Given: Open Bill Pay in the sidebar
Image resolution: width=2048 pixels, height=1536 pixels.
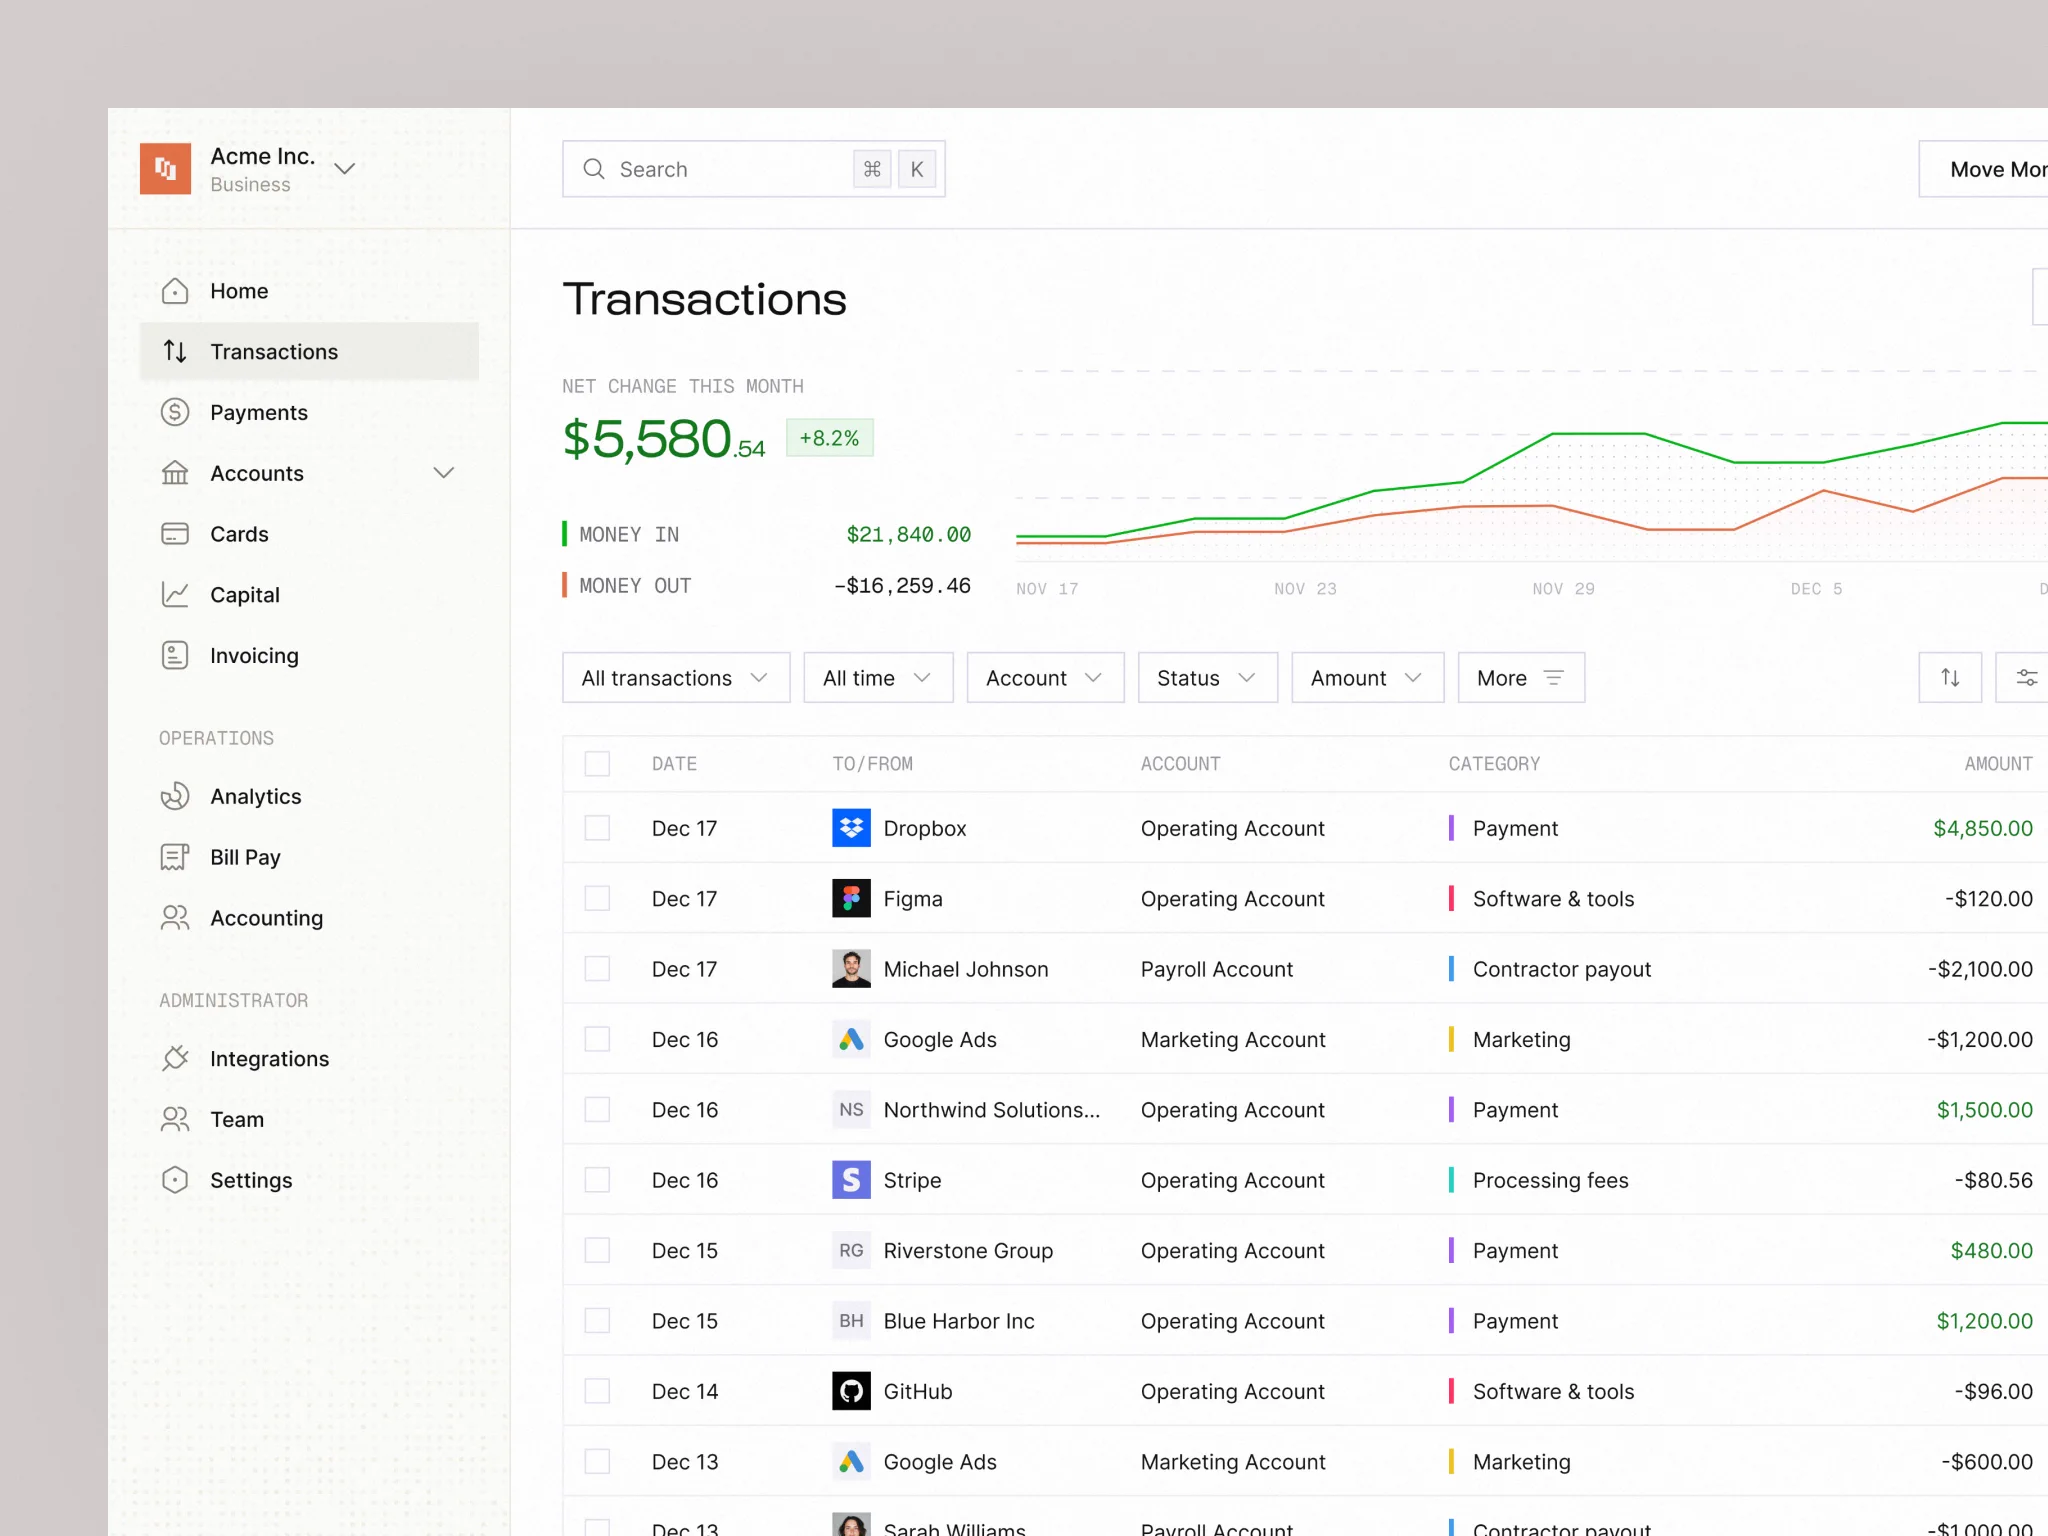Looking at the screenshot, I should point(309,857).
